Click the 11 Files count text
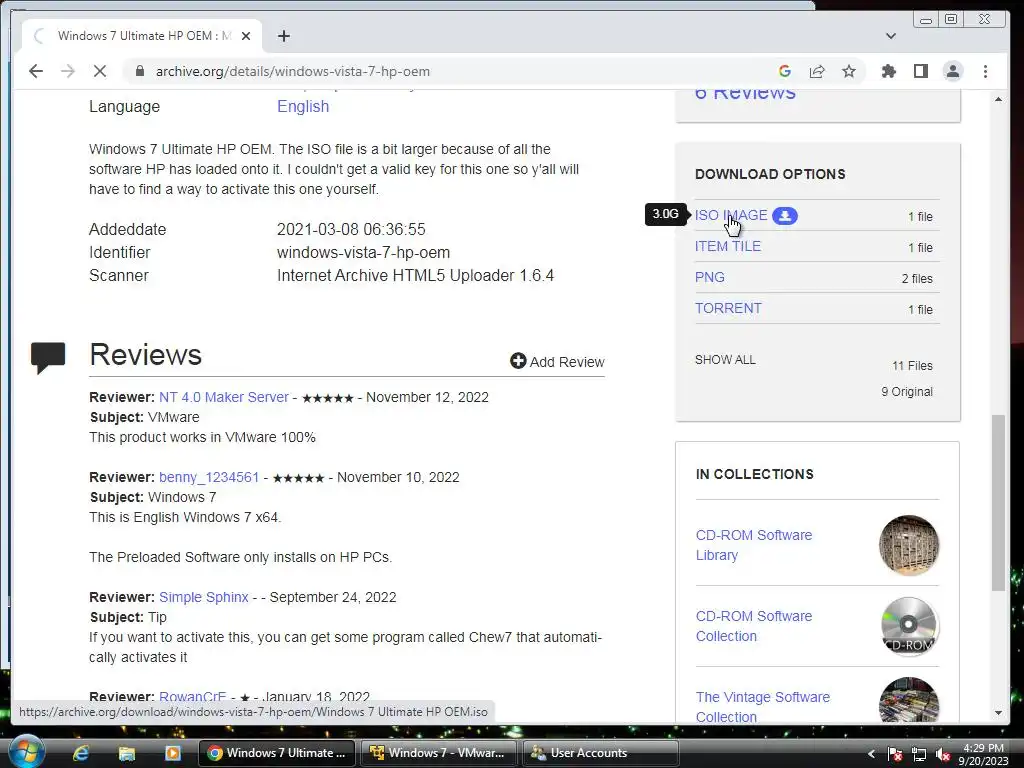This screenshot has height=768, width=1024. point(912,366)
